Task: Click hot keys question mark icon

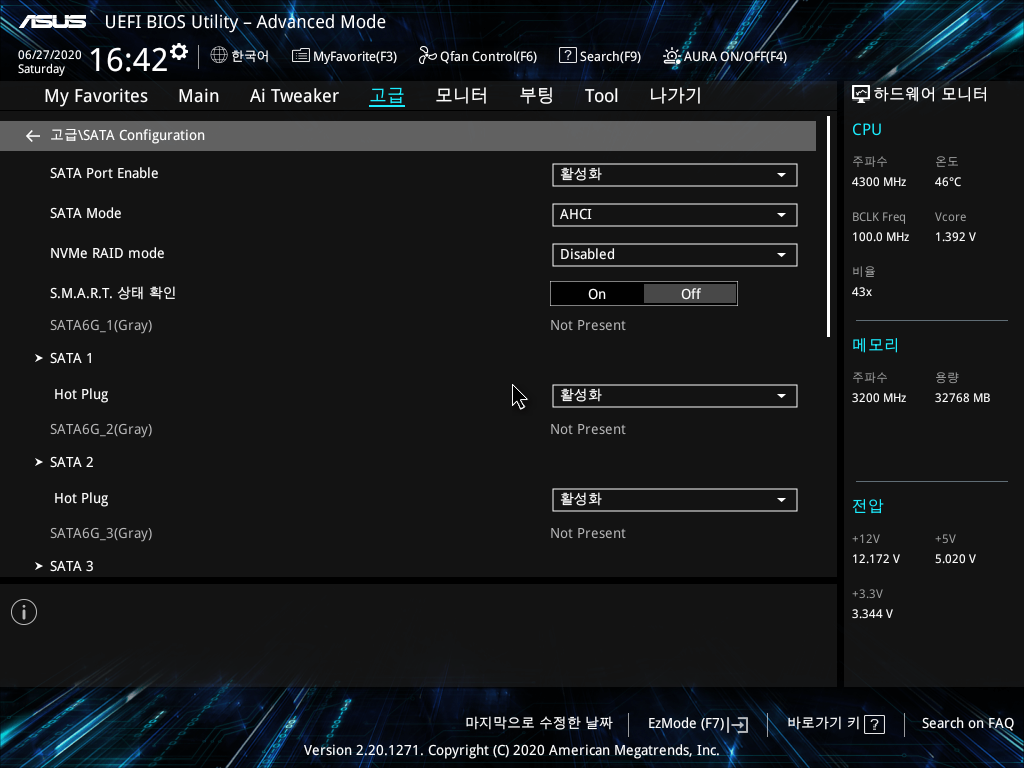Action: click(x=874, y=724)
